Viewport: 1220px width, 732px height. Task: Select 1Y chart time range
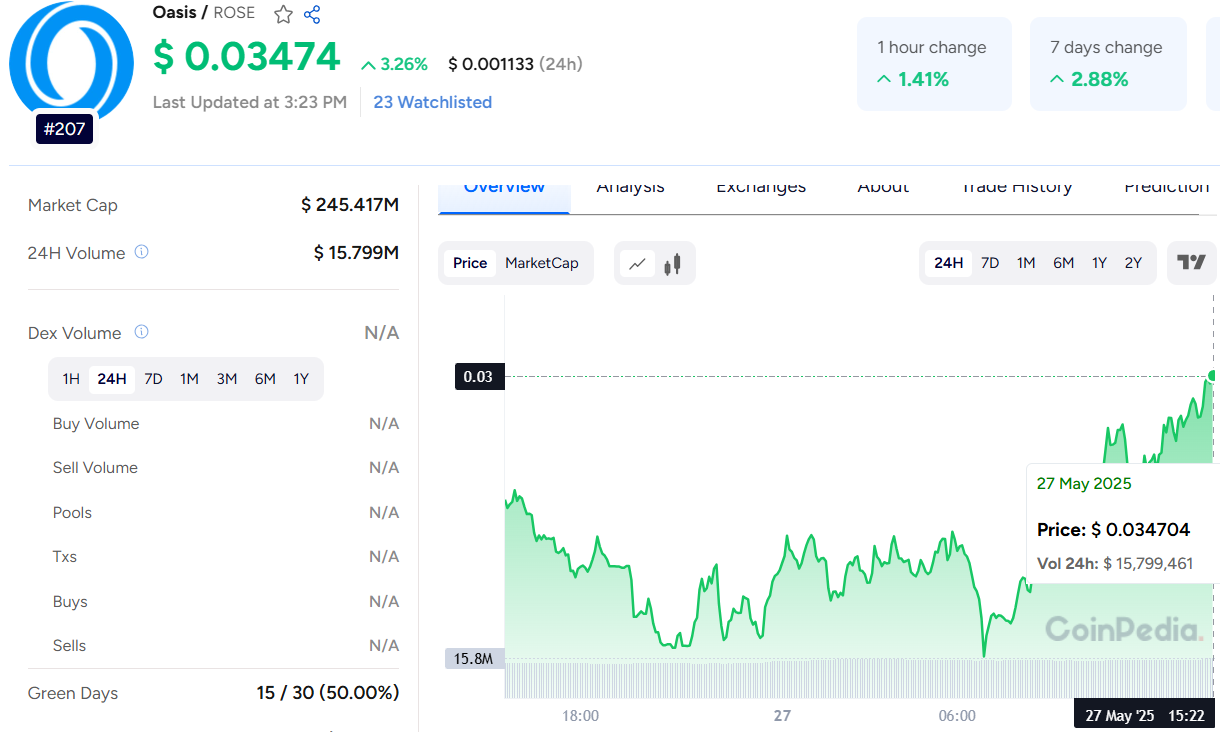(1099, 263)
